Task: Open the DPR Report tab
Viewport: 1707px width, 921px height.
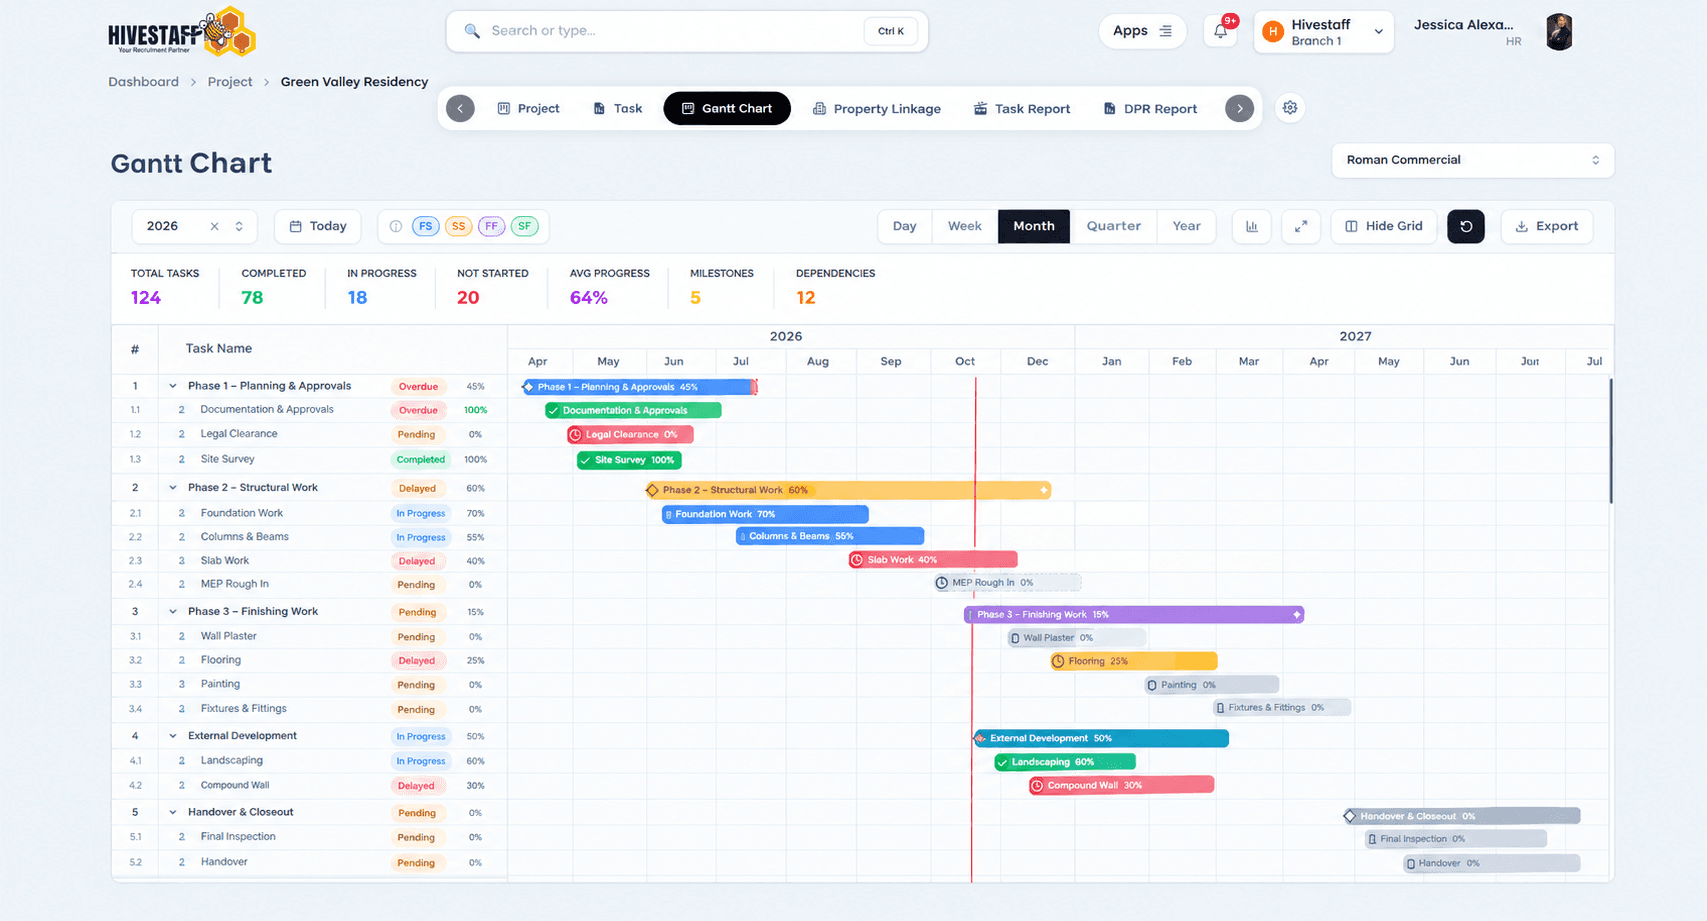Action: click(x=1150, y=108)
